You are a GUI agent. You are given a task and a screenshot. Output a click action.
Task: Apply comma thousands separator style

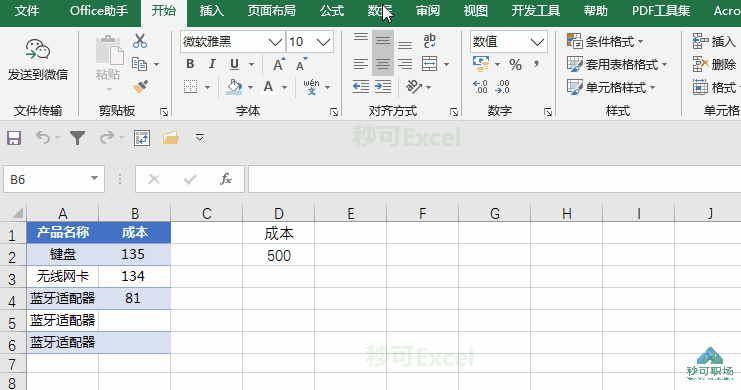[536, 64]
